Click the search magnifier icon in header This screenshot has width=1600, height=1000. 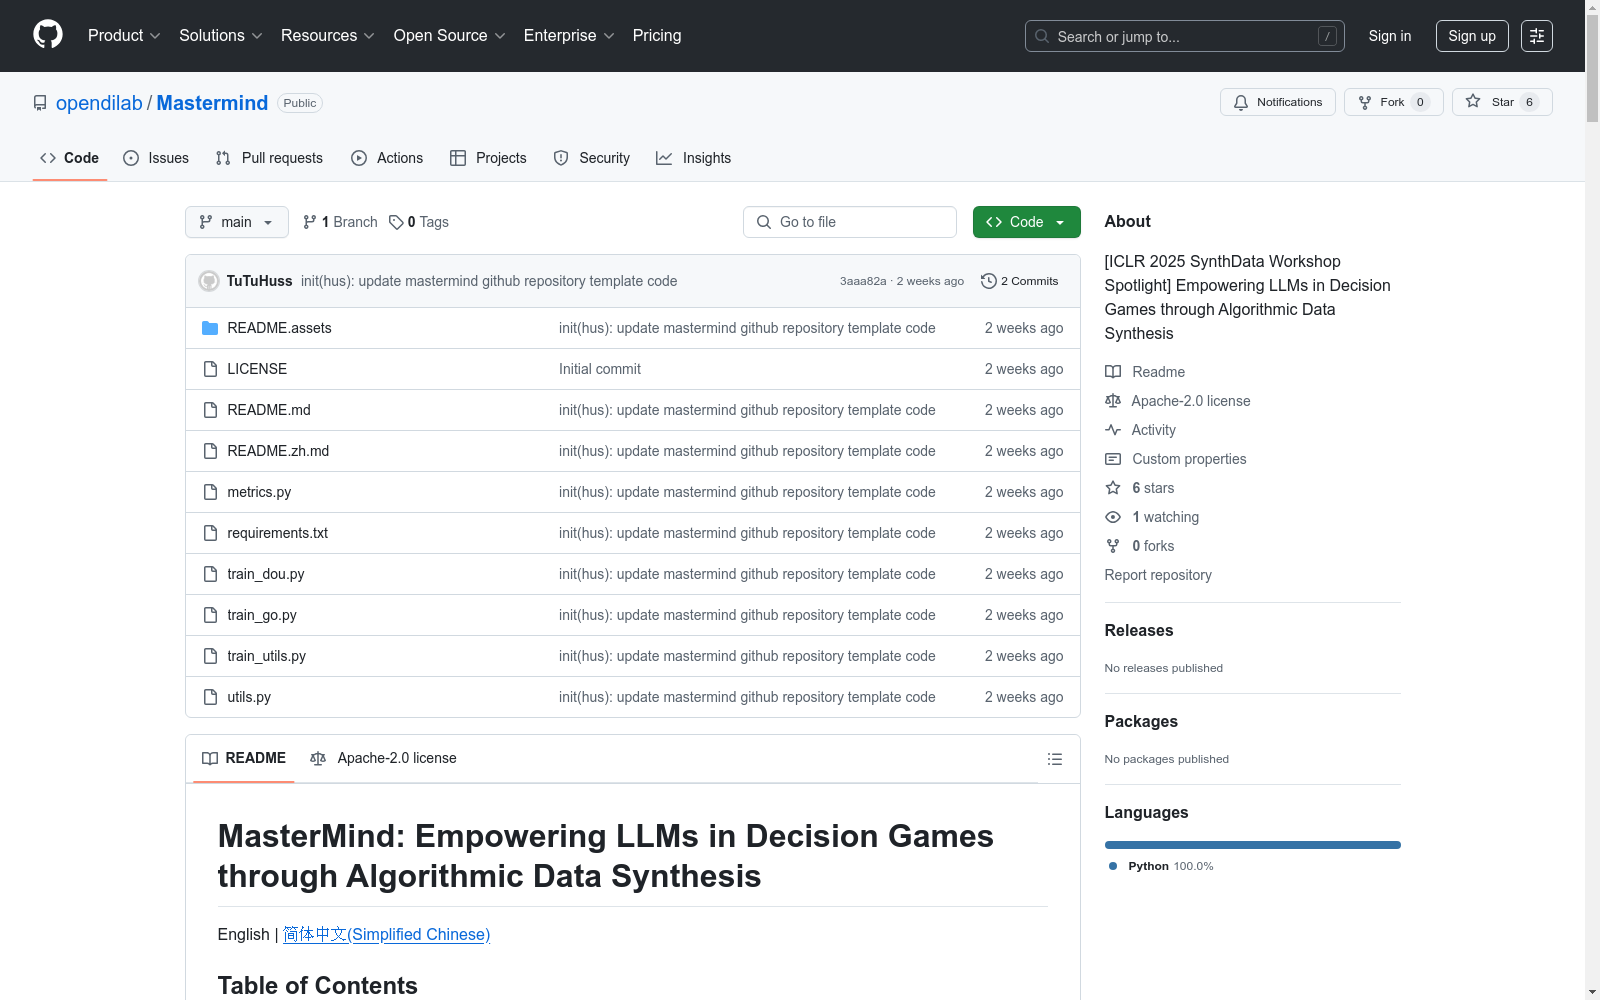1042,36
